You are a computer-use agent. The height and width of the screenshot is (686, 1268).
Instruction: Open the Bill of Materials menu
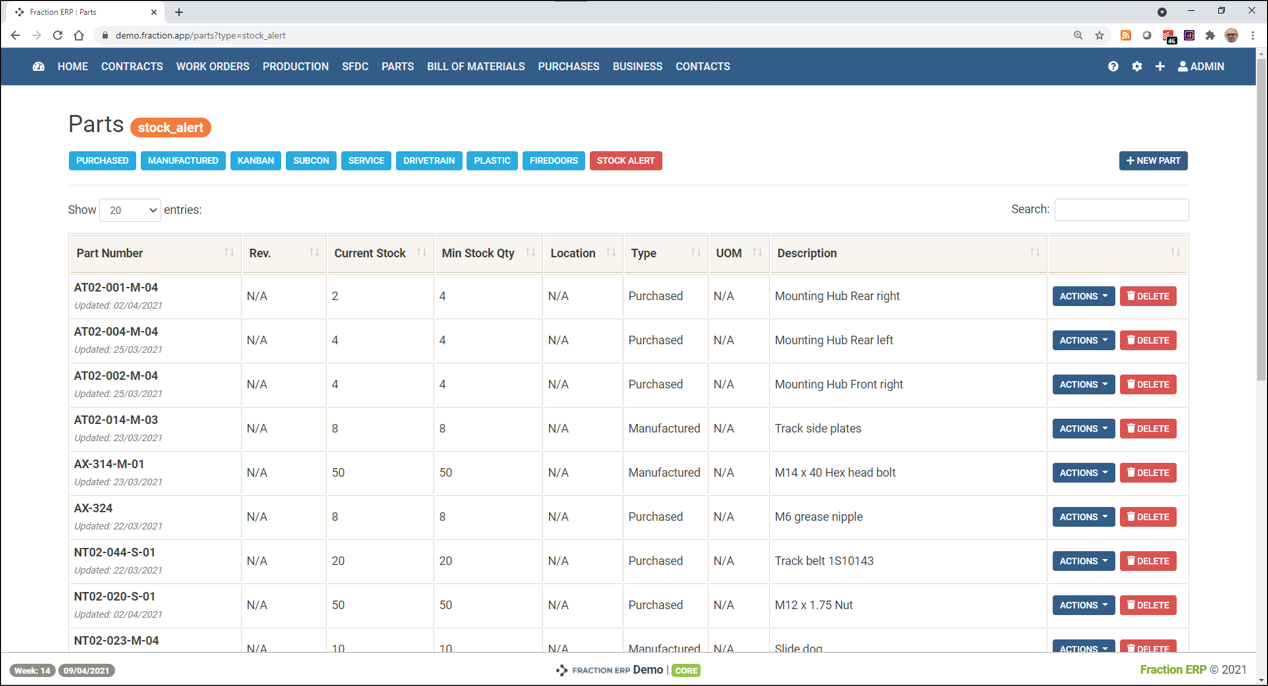click(x=475, y=67)
